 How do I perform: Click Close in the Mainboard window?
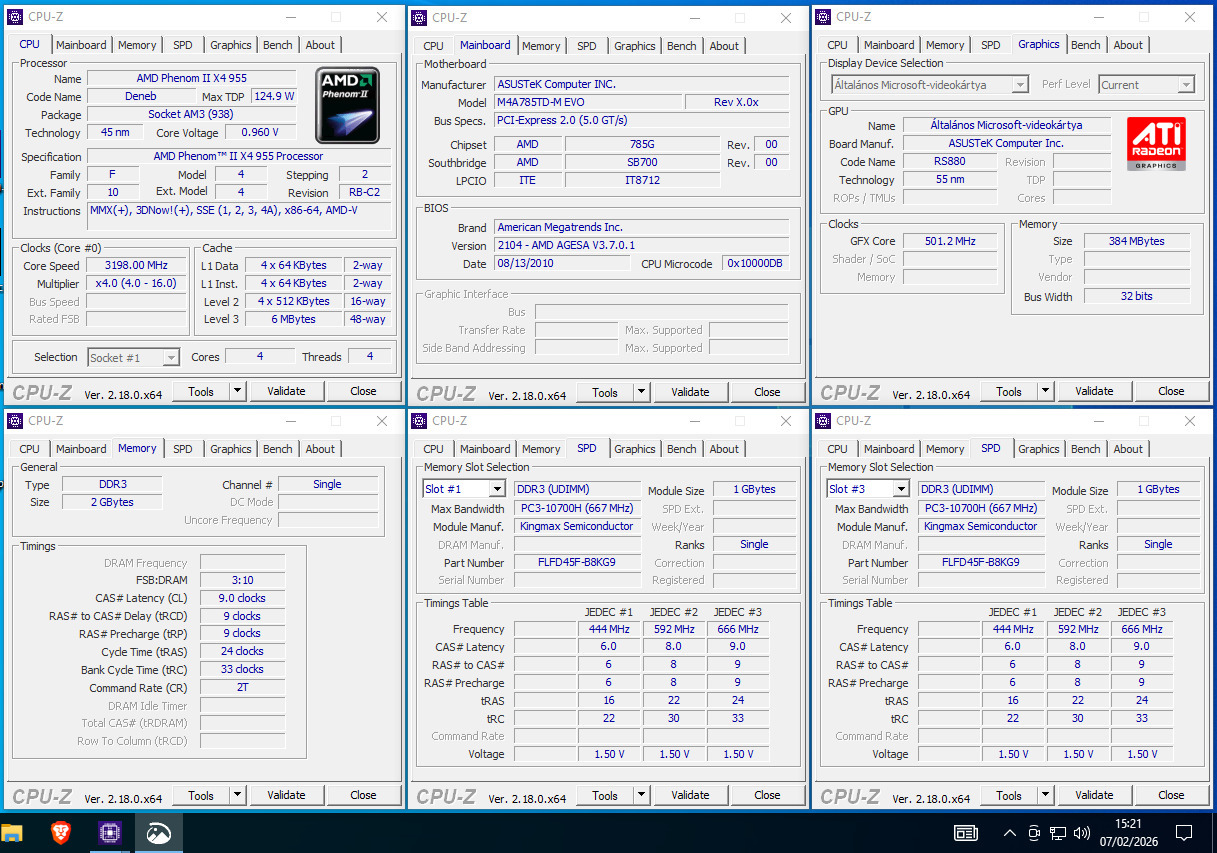click(767, 392)
